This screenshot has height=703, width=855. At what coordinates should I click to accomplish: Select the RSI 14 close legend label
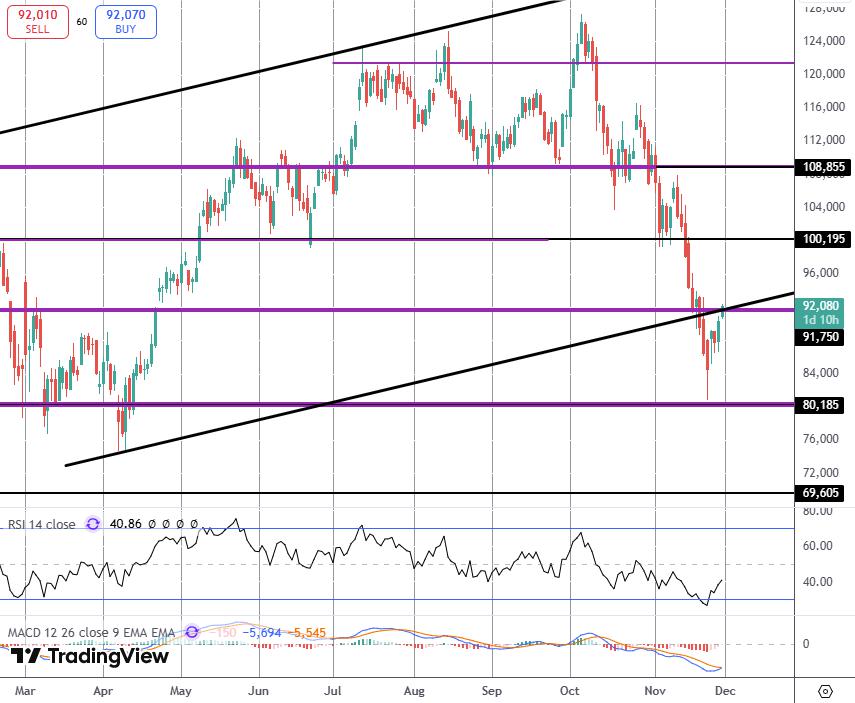click(x=41, y=524)
